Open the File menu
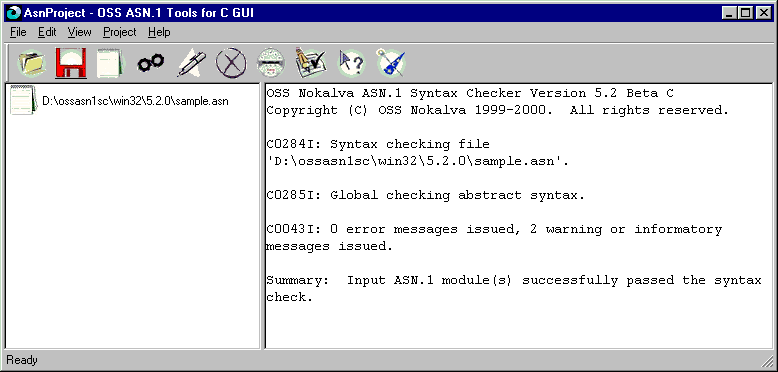 point(18,32)
